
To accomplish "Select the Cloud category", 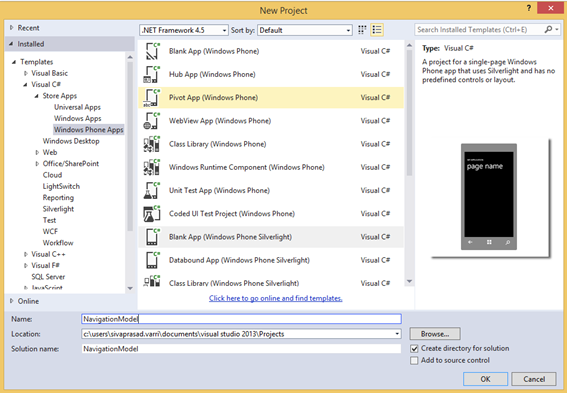I will point(52,175).
